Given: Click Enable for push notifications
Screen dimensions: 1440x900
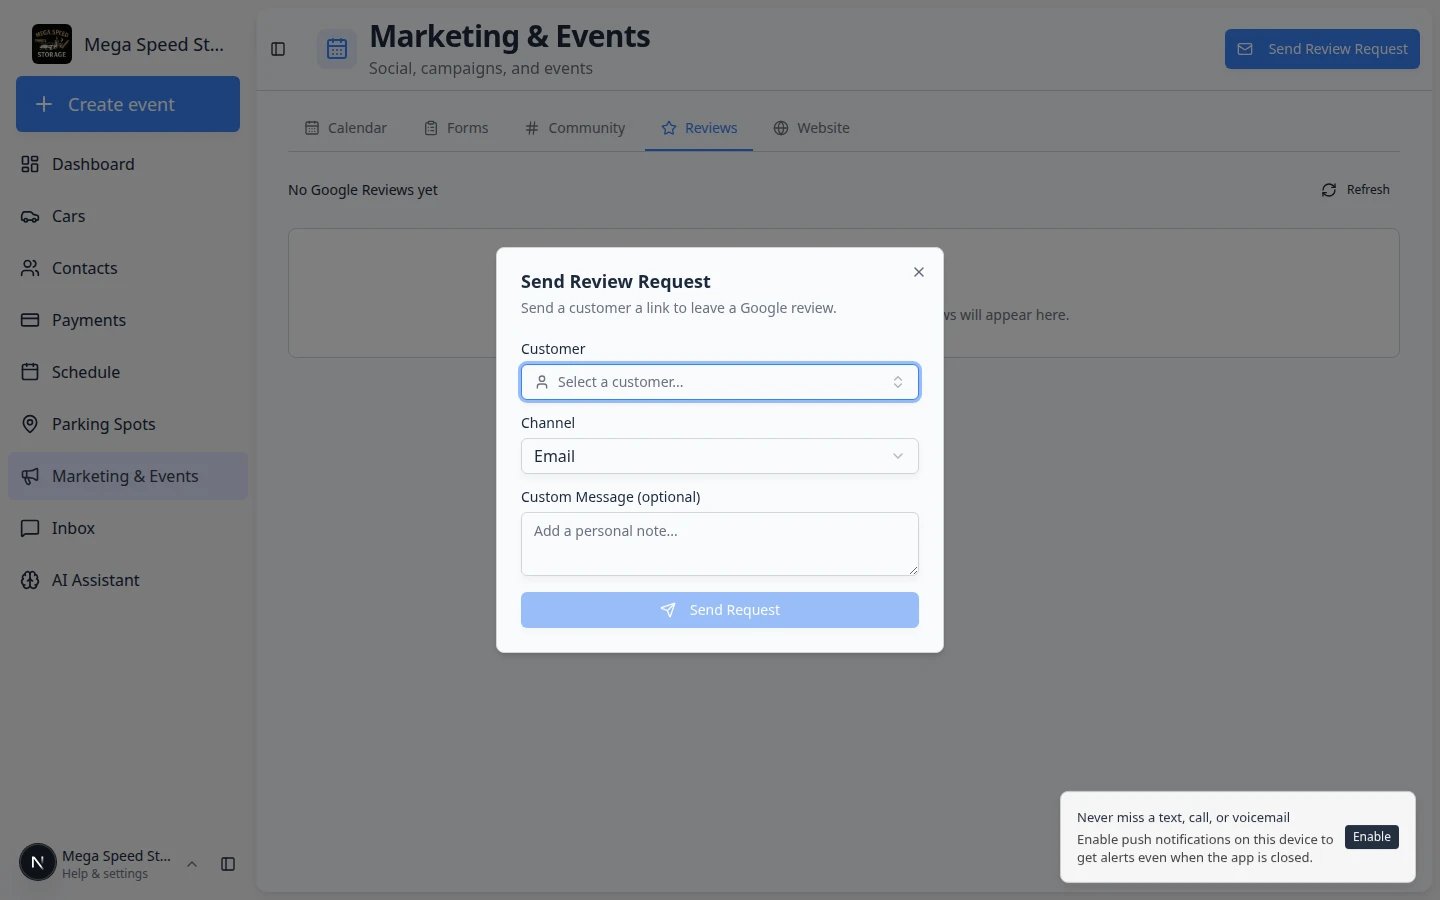Looking at the screenshot, I should [1372, 837].
